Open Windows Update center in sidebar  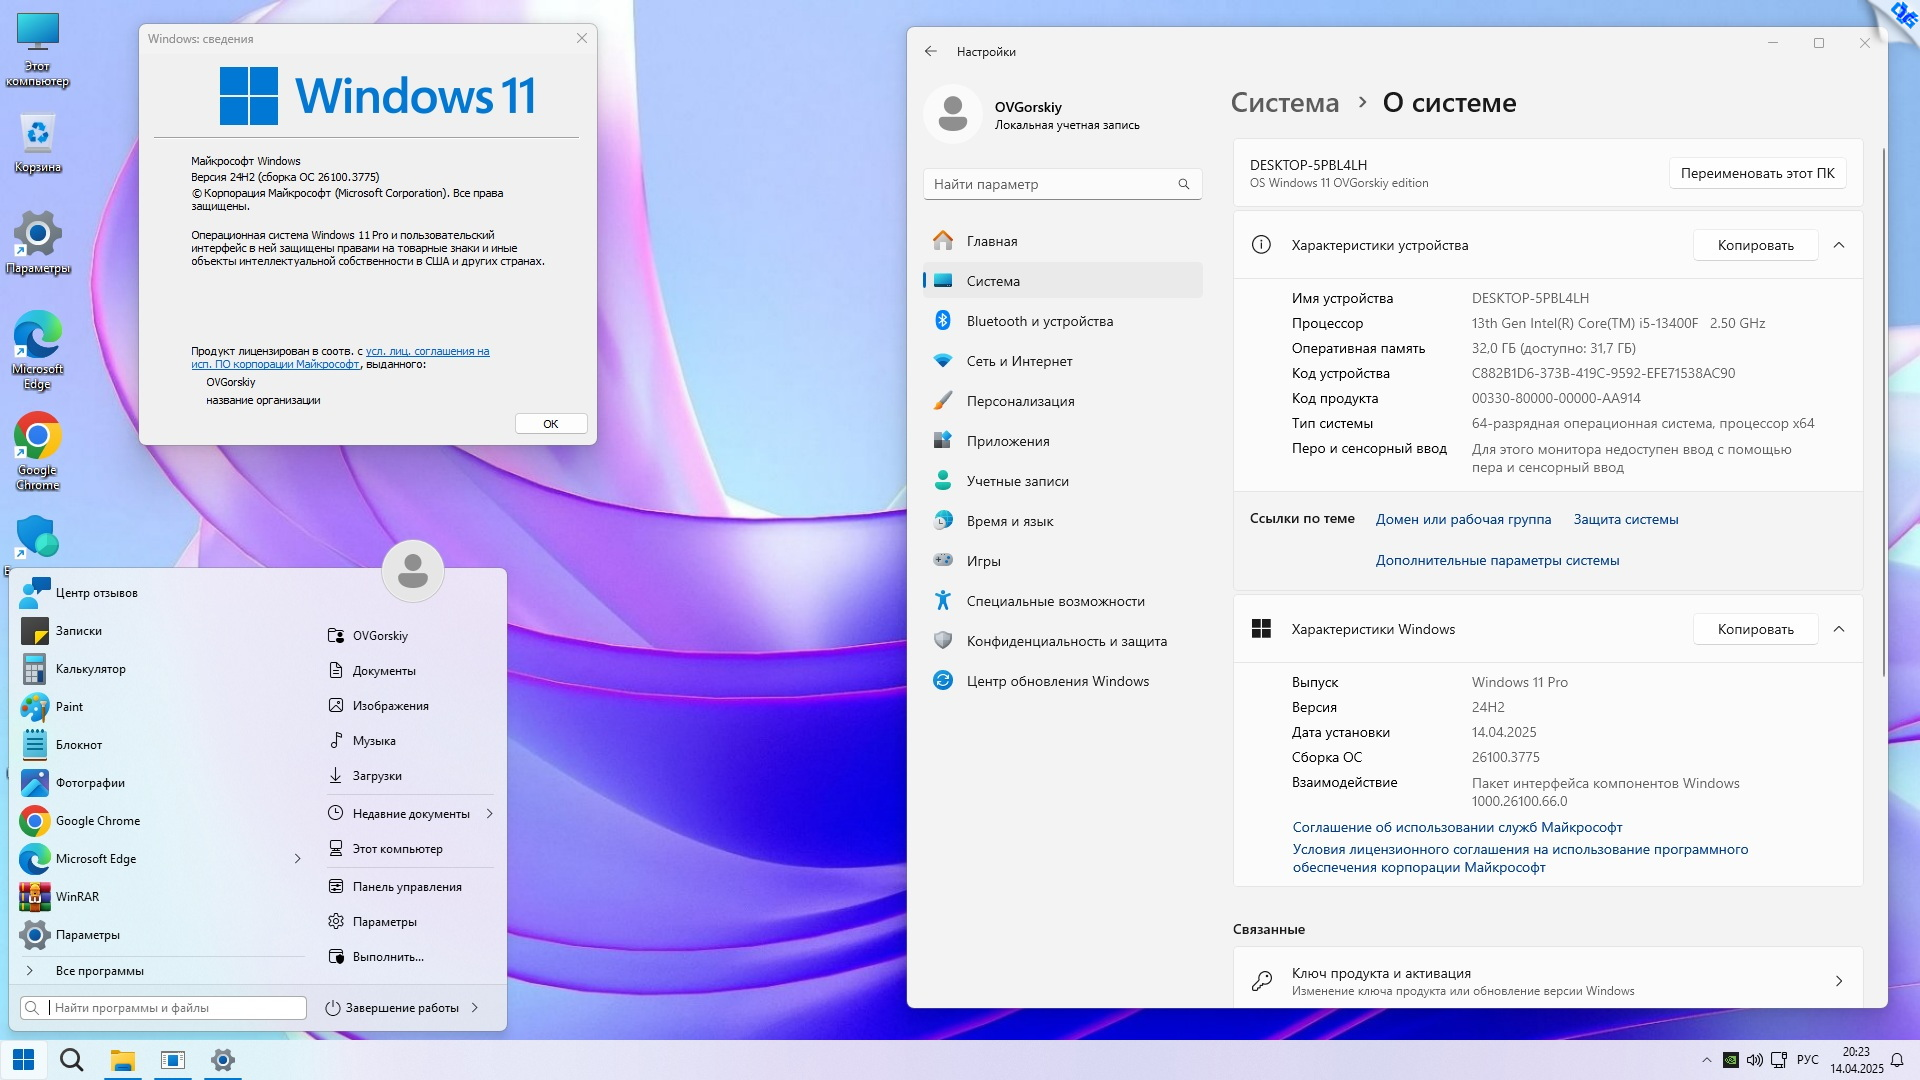coord(1057,681)
